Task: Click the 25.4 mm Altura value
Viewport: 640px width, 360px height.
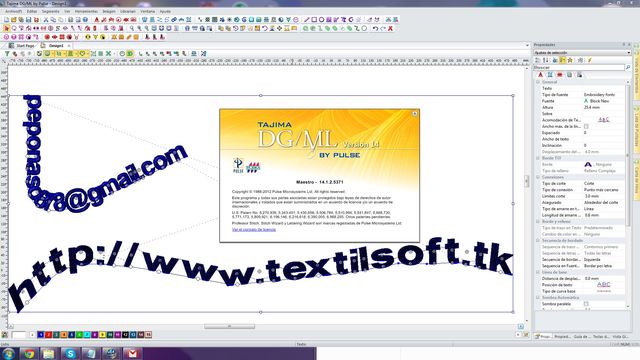Action: point(592,107)
